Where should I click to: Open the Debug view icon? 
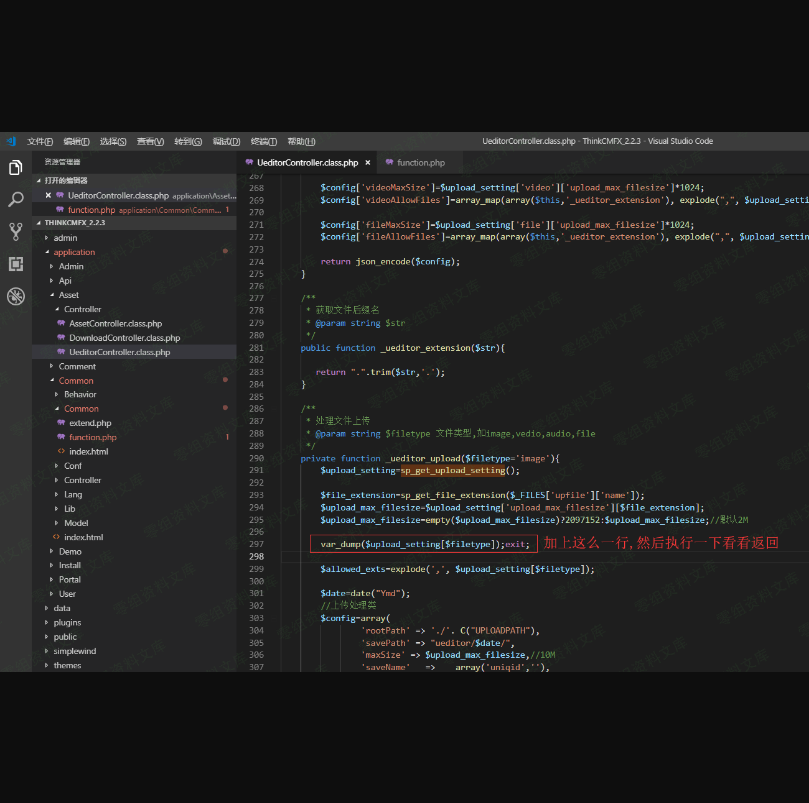point(15,296)
